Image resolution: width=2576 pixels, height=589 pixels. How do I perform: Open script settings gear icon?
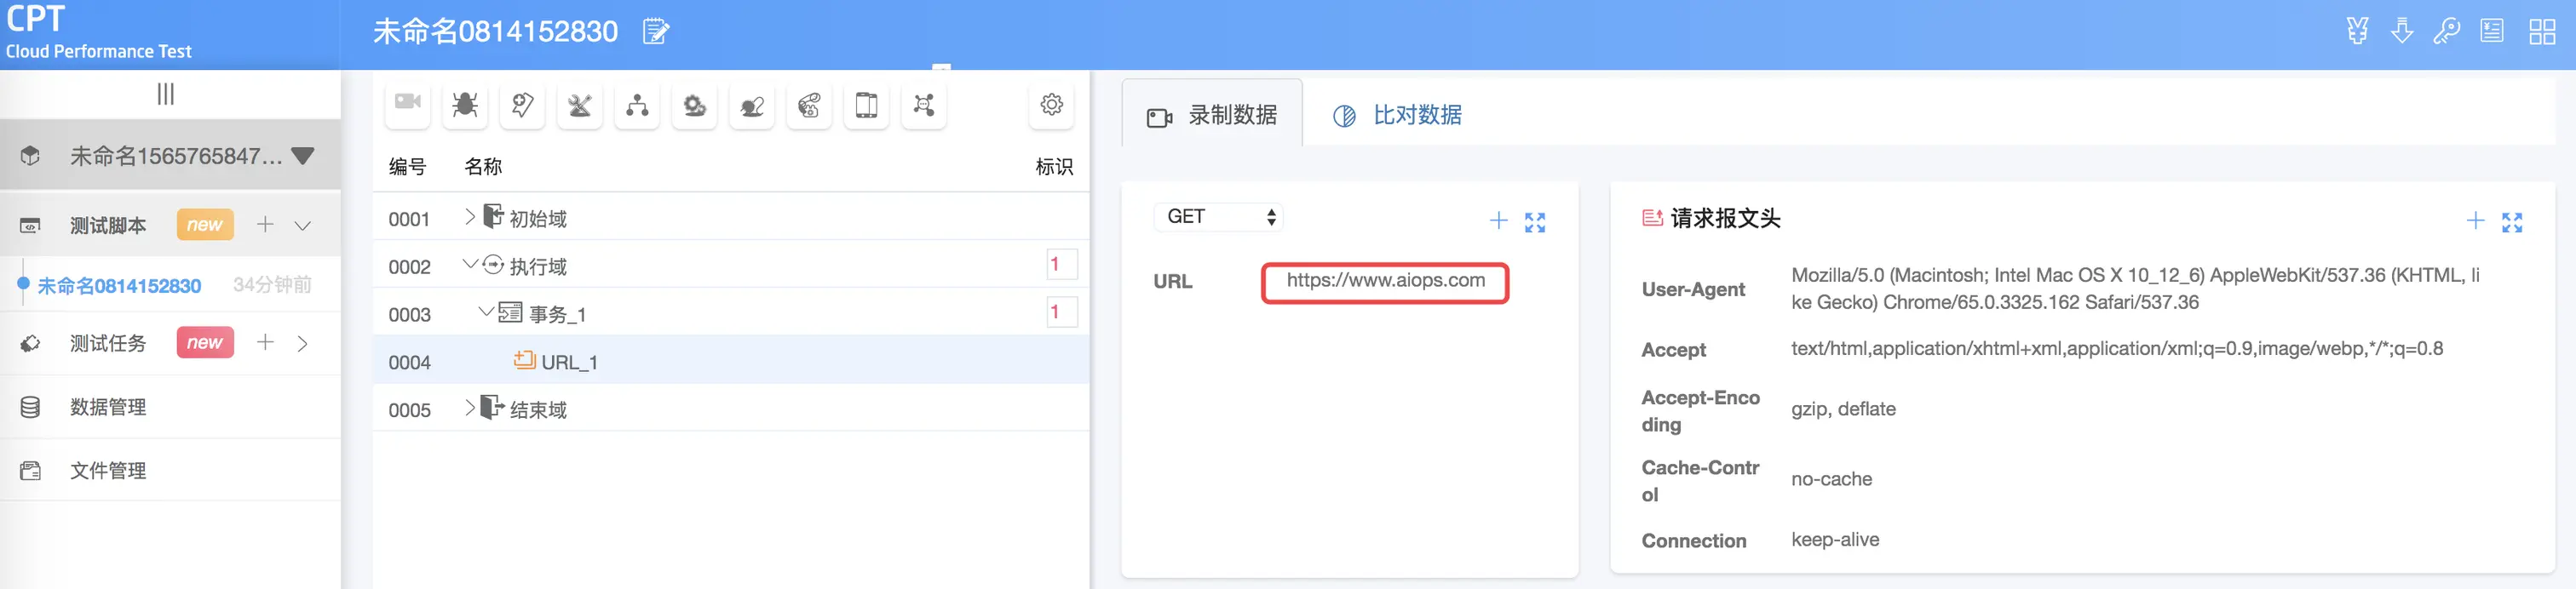1051,104
